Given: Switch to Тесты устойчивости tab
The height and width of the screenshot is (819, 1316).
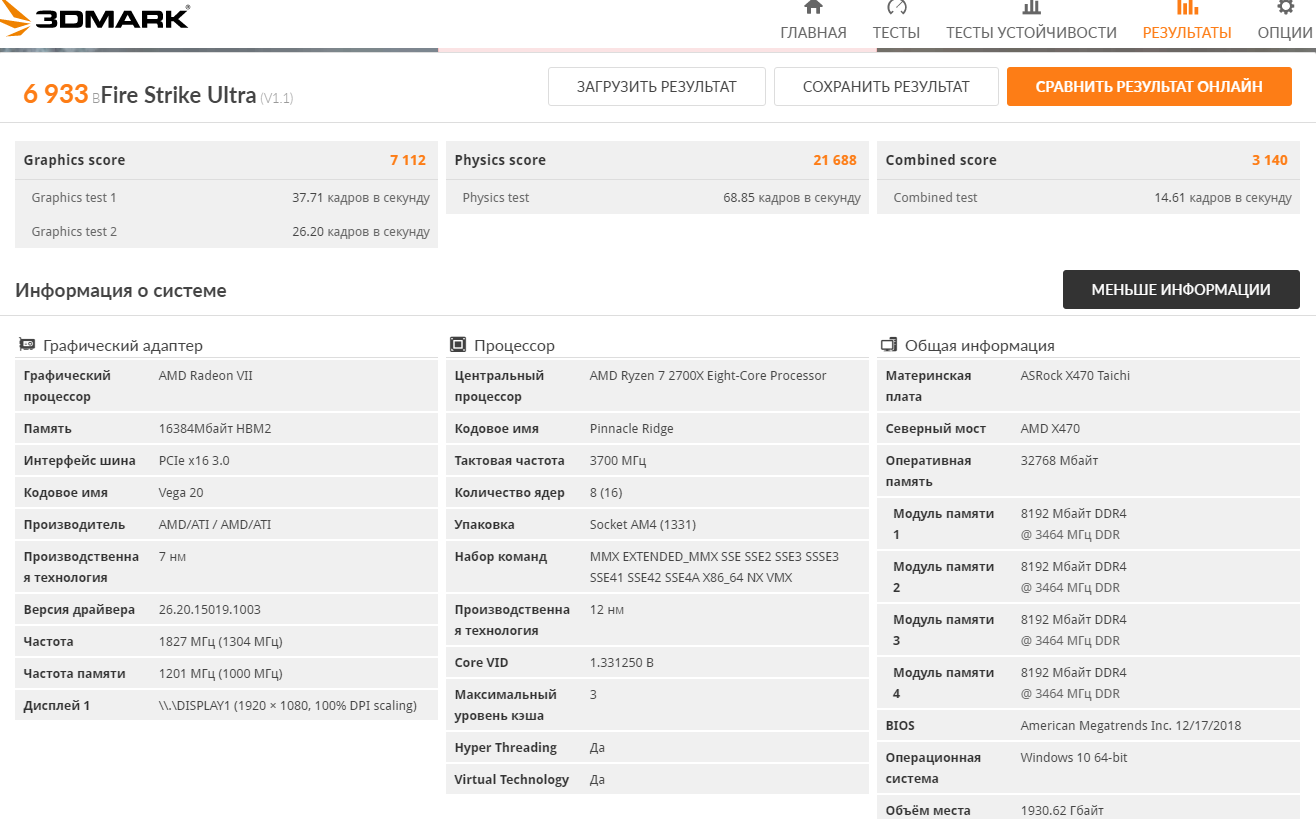Looking at the screenshot, I should [x=1031, y=21].
